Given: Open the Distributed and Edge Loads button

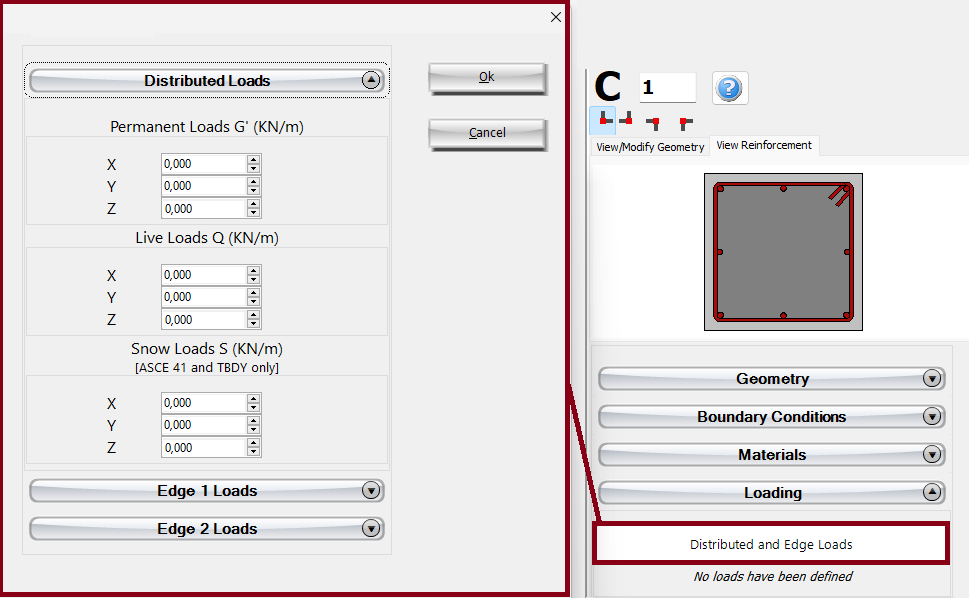Looking at the screenshot, I should [771, 545].
